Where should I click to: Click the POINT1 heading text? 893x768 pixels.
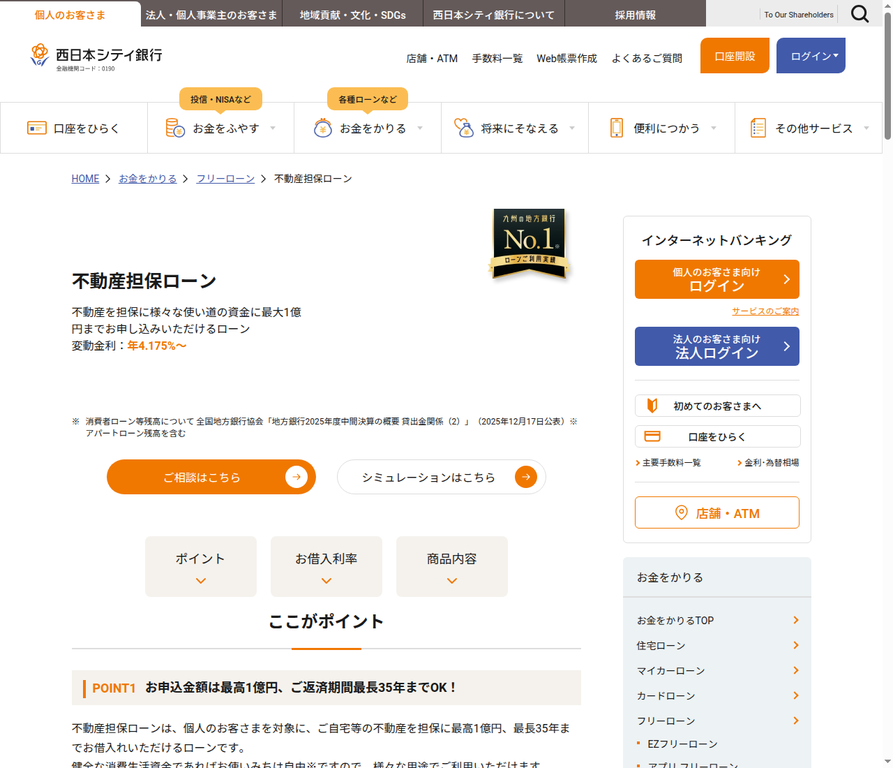click(114, 688)
